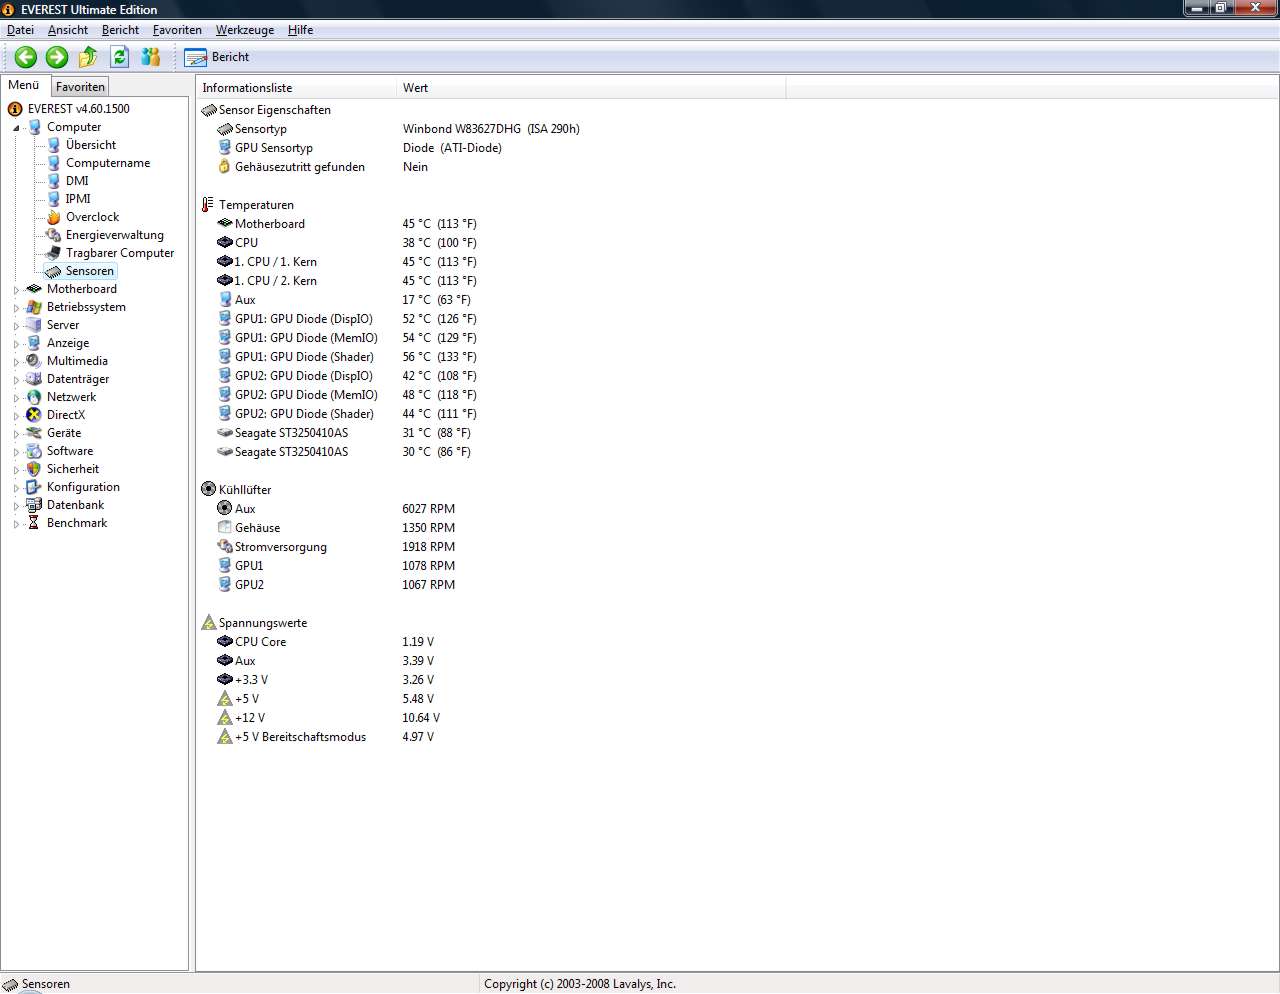Open the Datei menu
Image resolution: width=1280 pixels, height=994 pixels.
coord(20,30)
